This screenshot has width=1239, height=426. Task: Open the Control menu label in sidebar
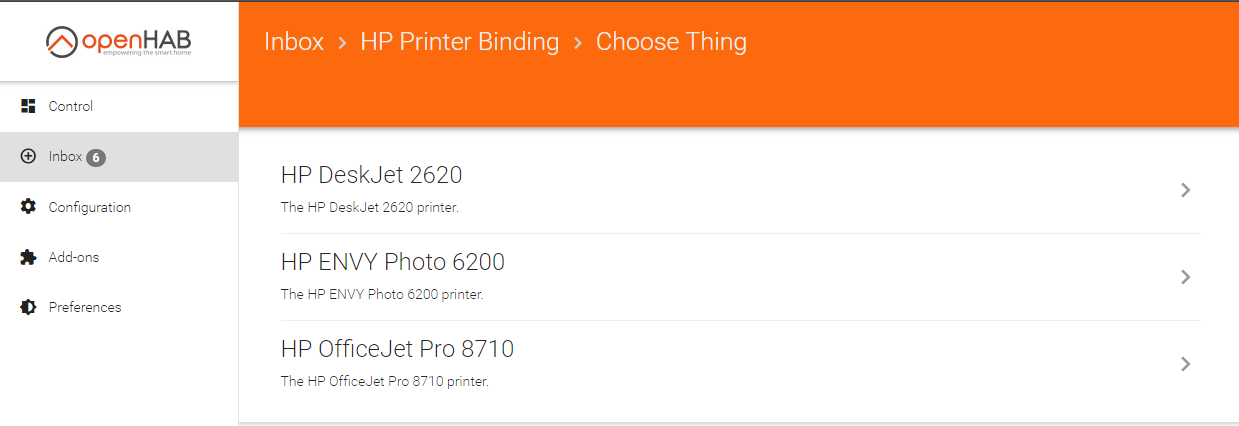71,106
